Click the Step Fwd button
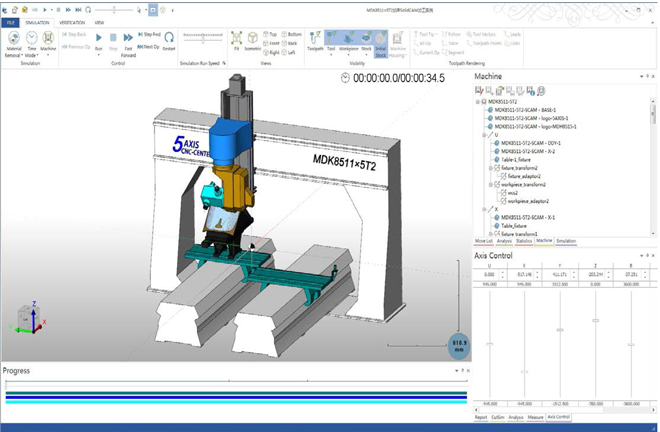This screenshot has height=432, width=660. [x=151, y=34]
